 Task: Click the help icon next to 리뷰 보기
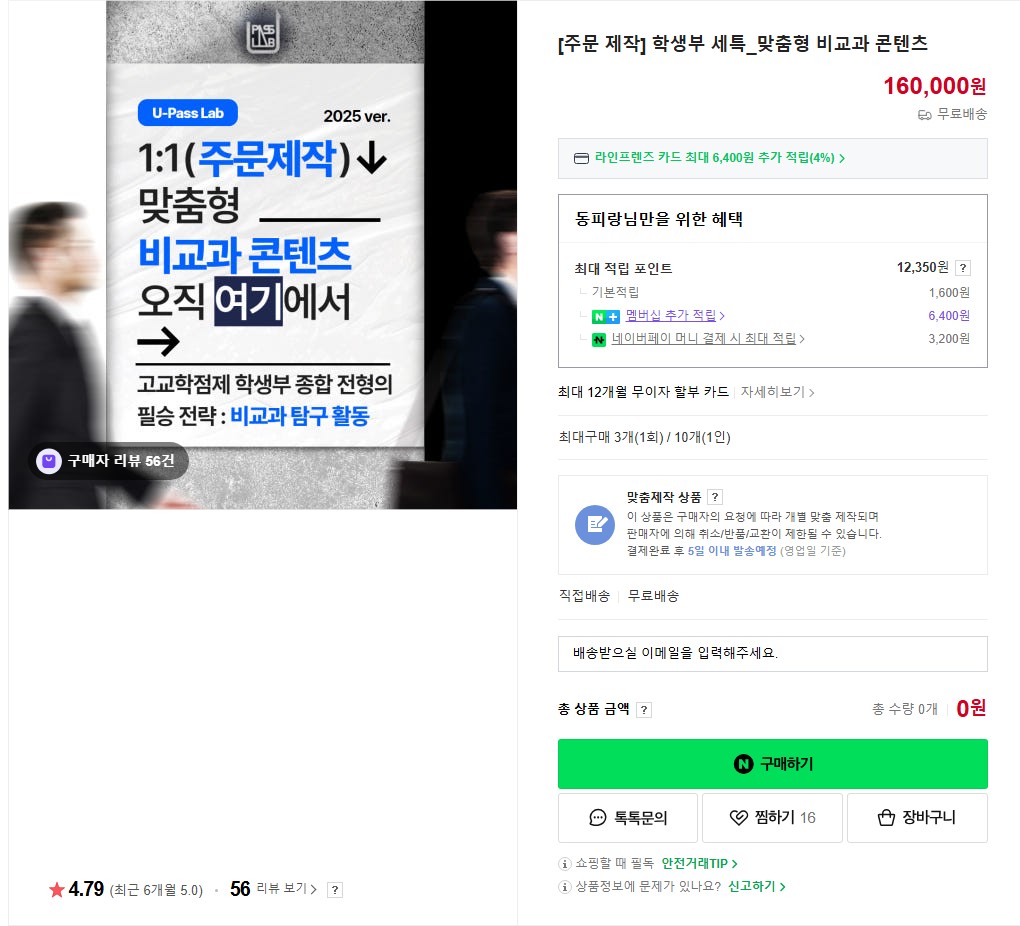334,890
